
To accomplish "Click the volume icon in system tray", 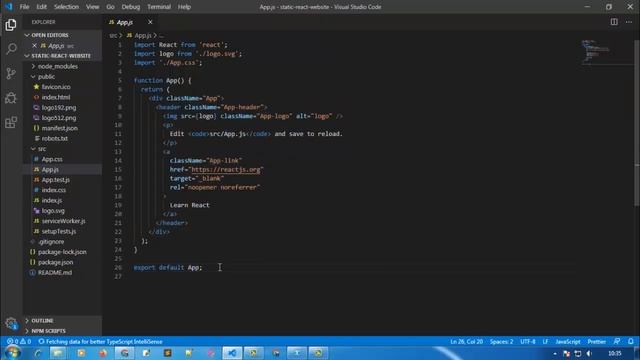I will [x=589, y=353].
